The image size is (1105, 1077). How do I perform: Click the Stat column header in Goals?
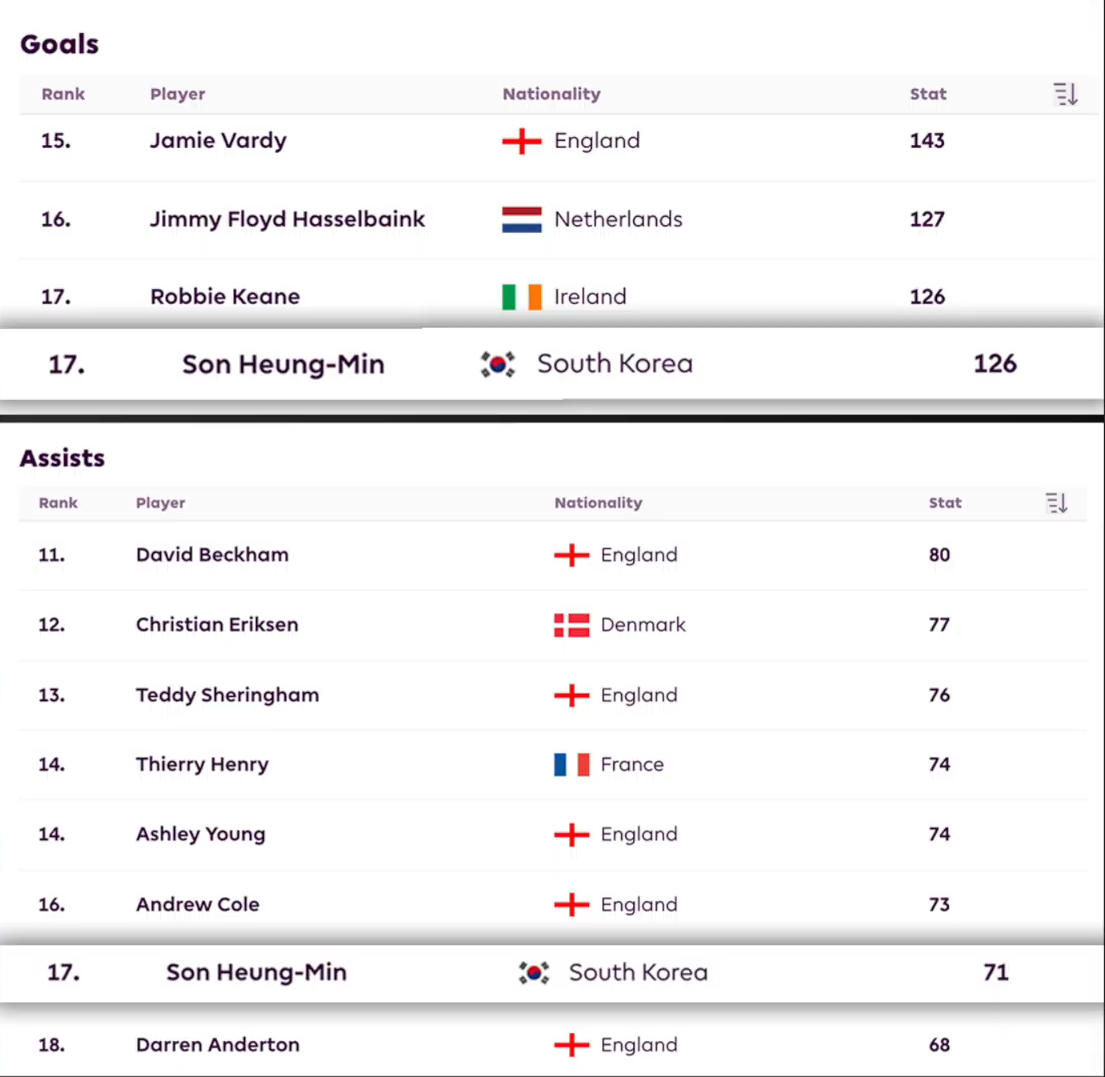coord(927,95)
